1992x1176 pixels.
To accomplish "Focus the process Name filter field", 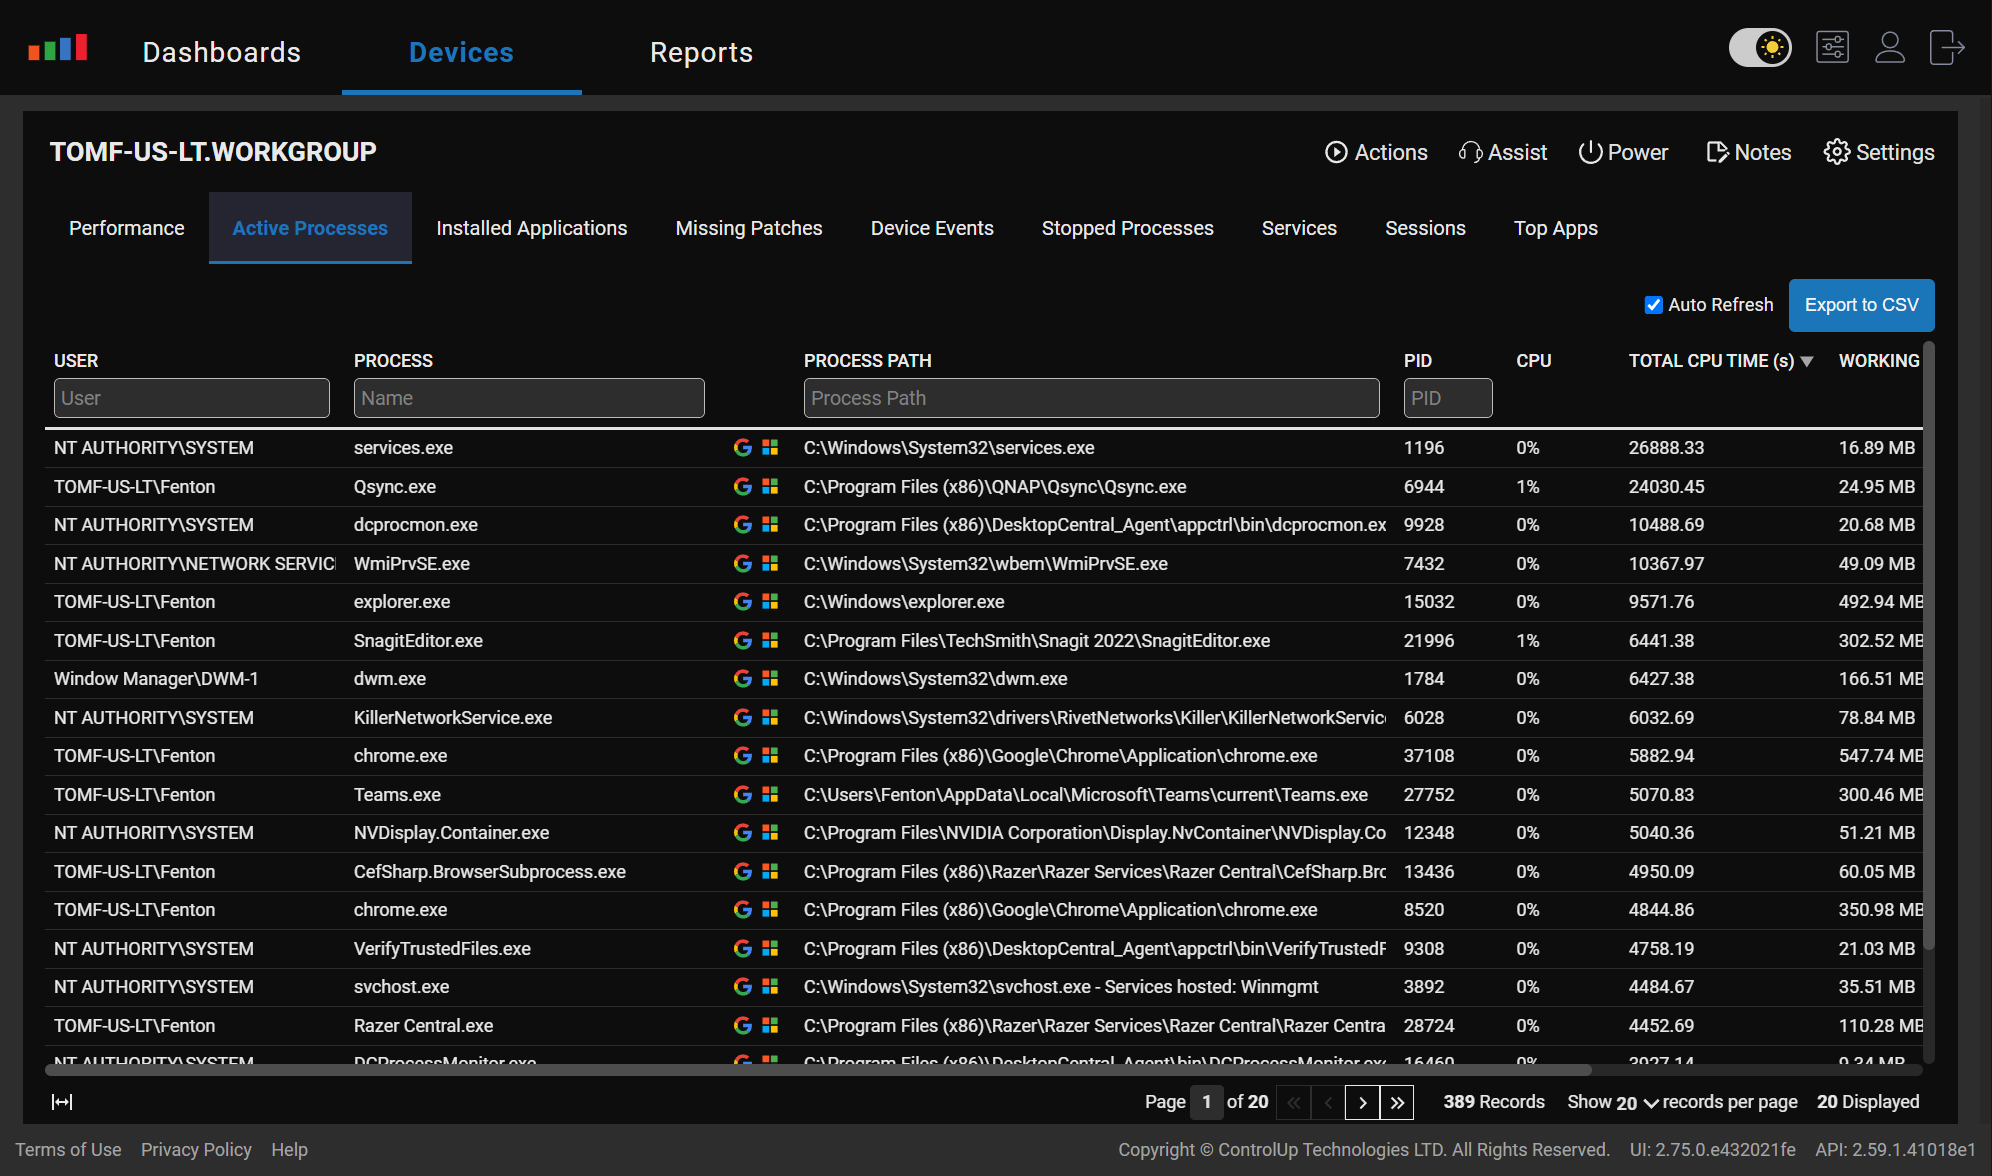I will 529,398.
